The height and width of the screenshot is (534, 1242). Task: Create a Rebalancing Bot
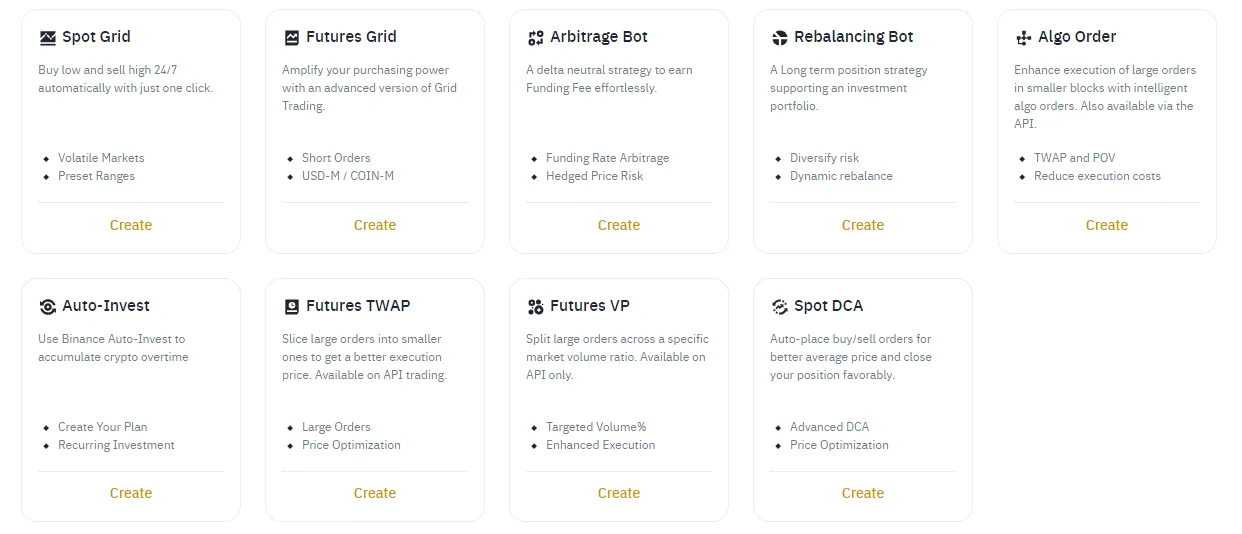(863, 225)
